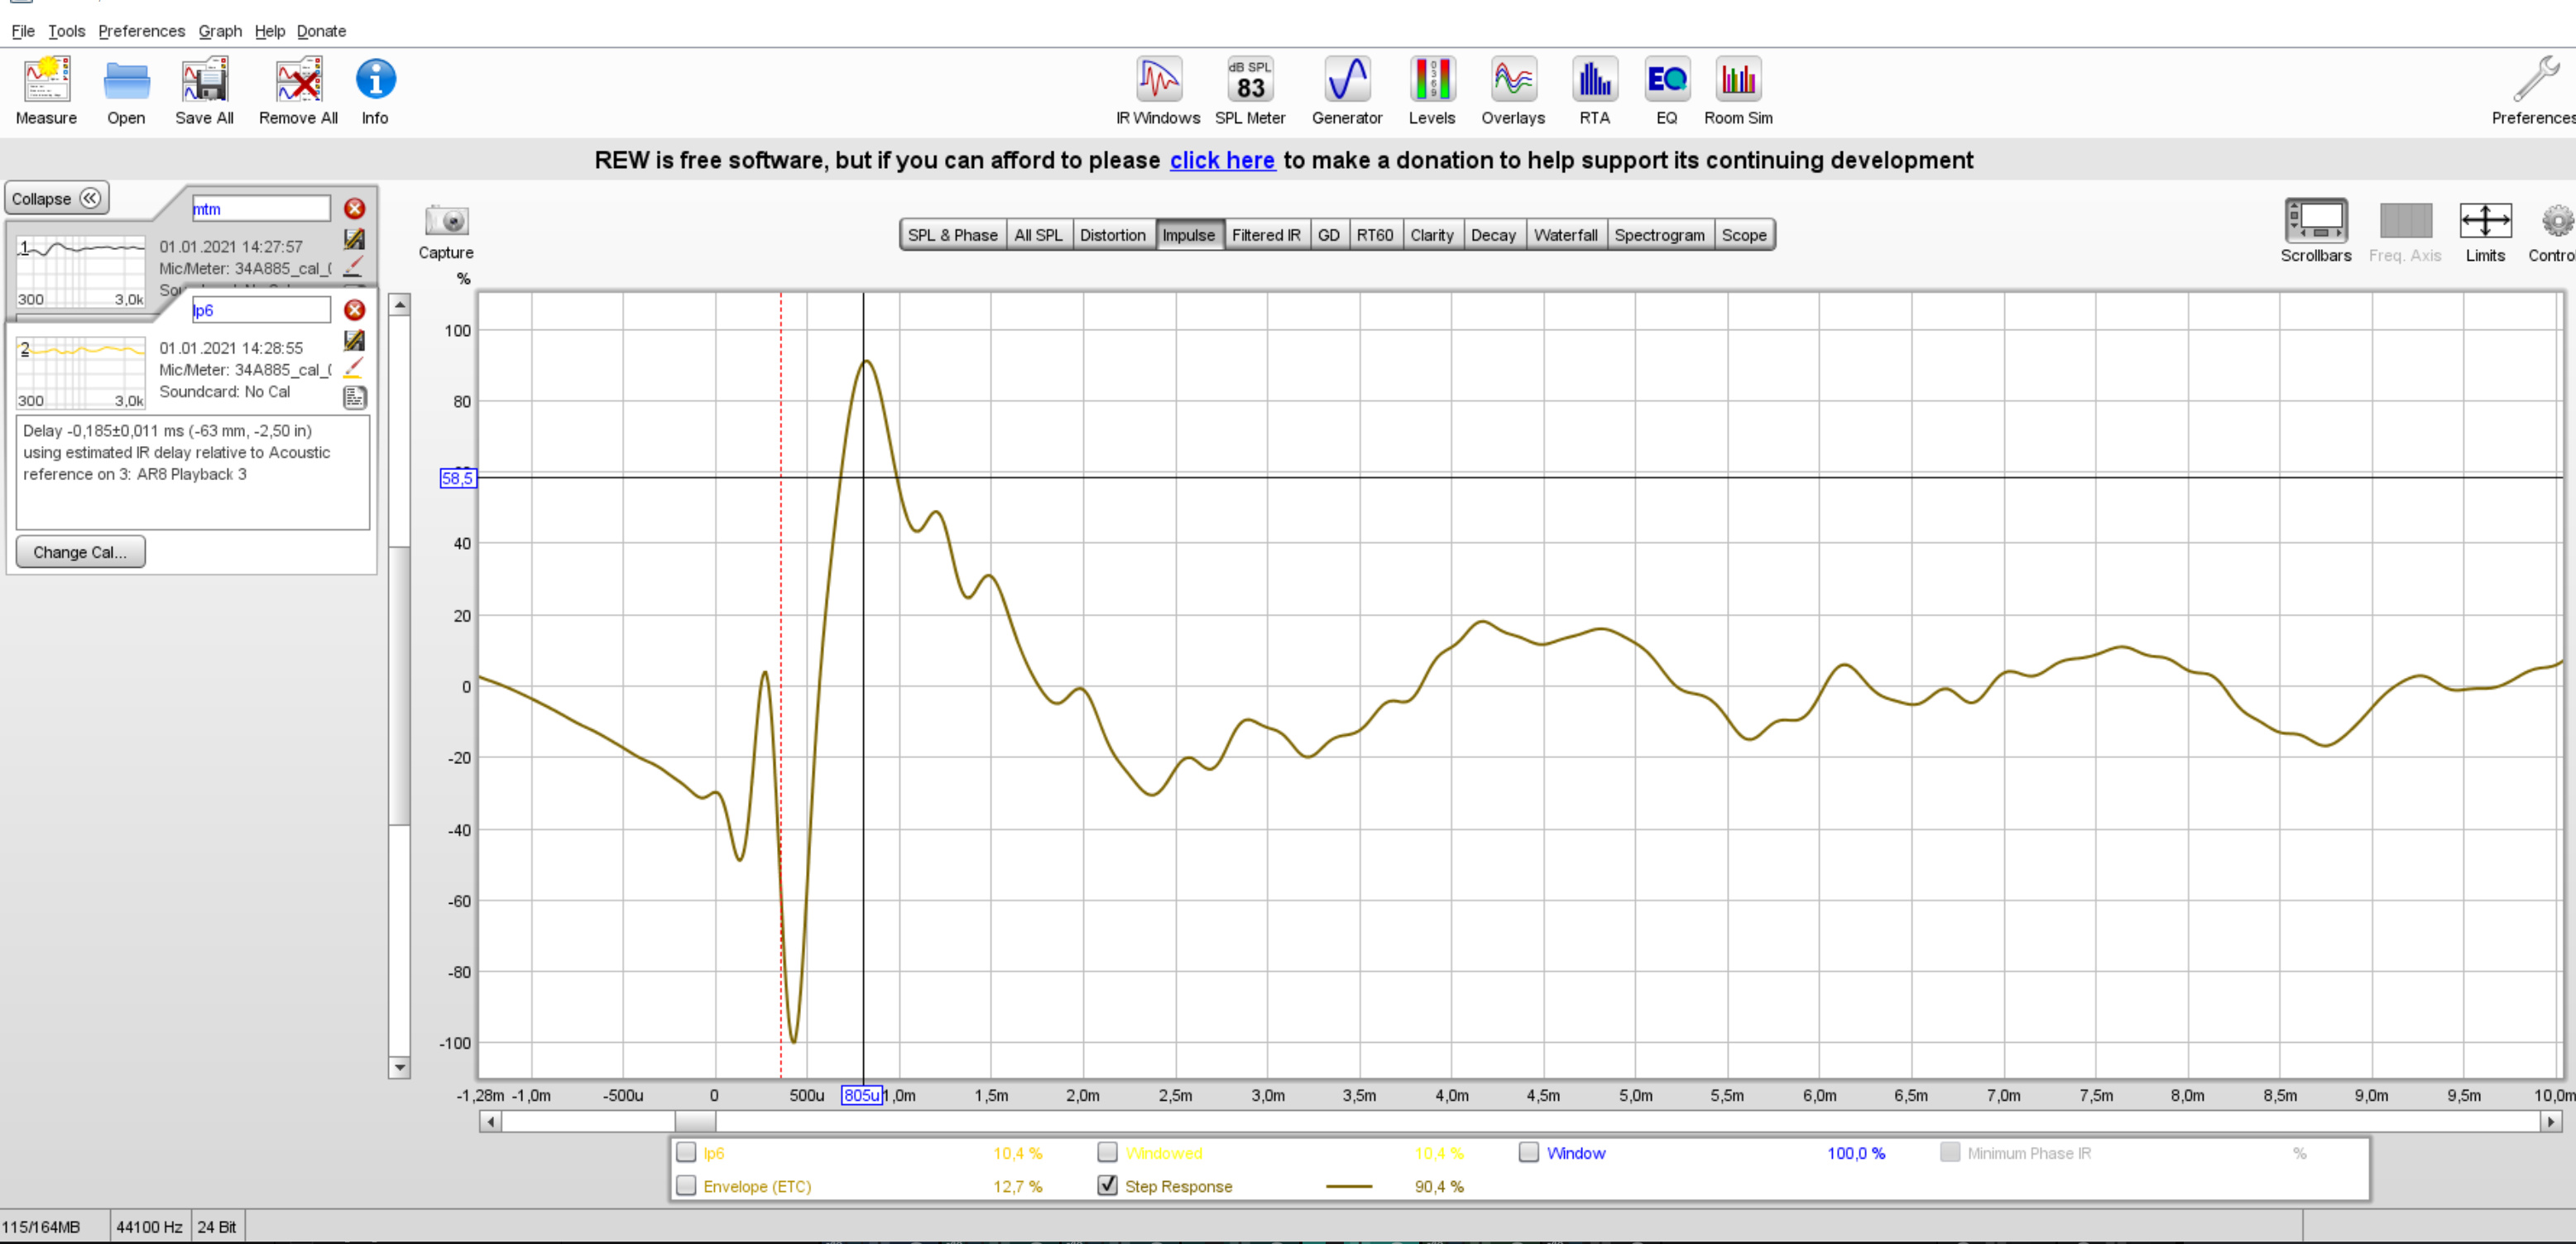
Task: Click the Step Response line colour sample
Action: click(1348, 1186)
